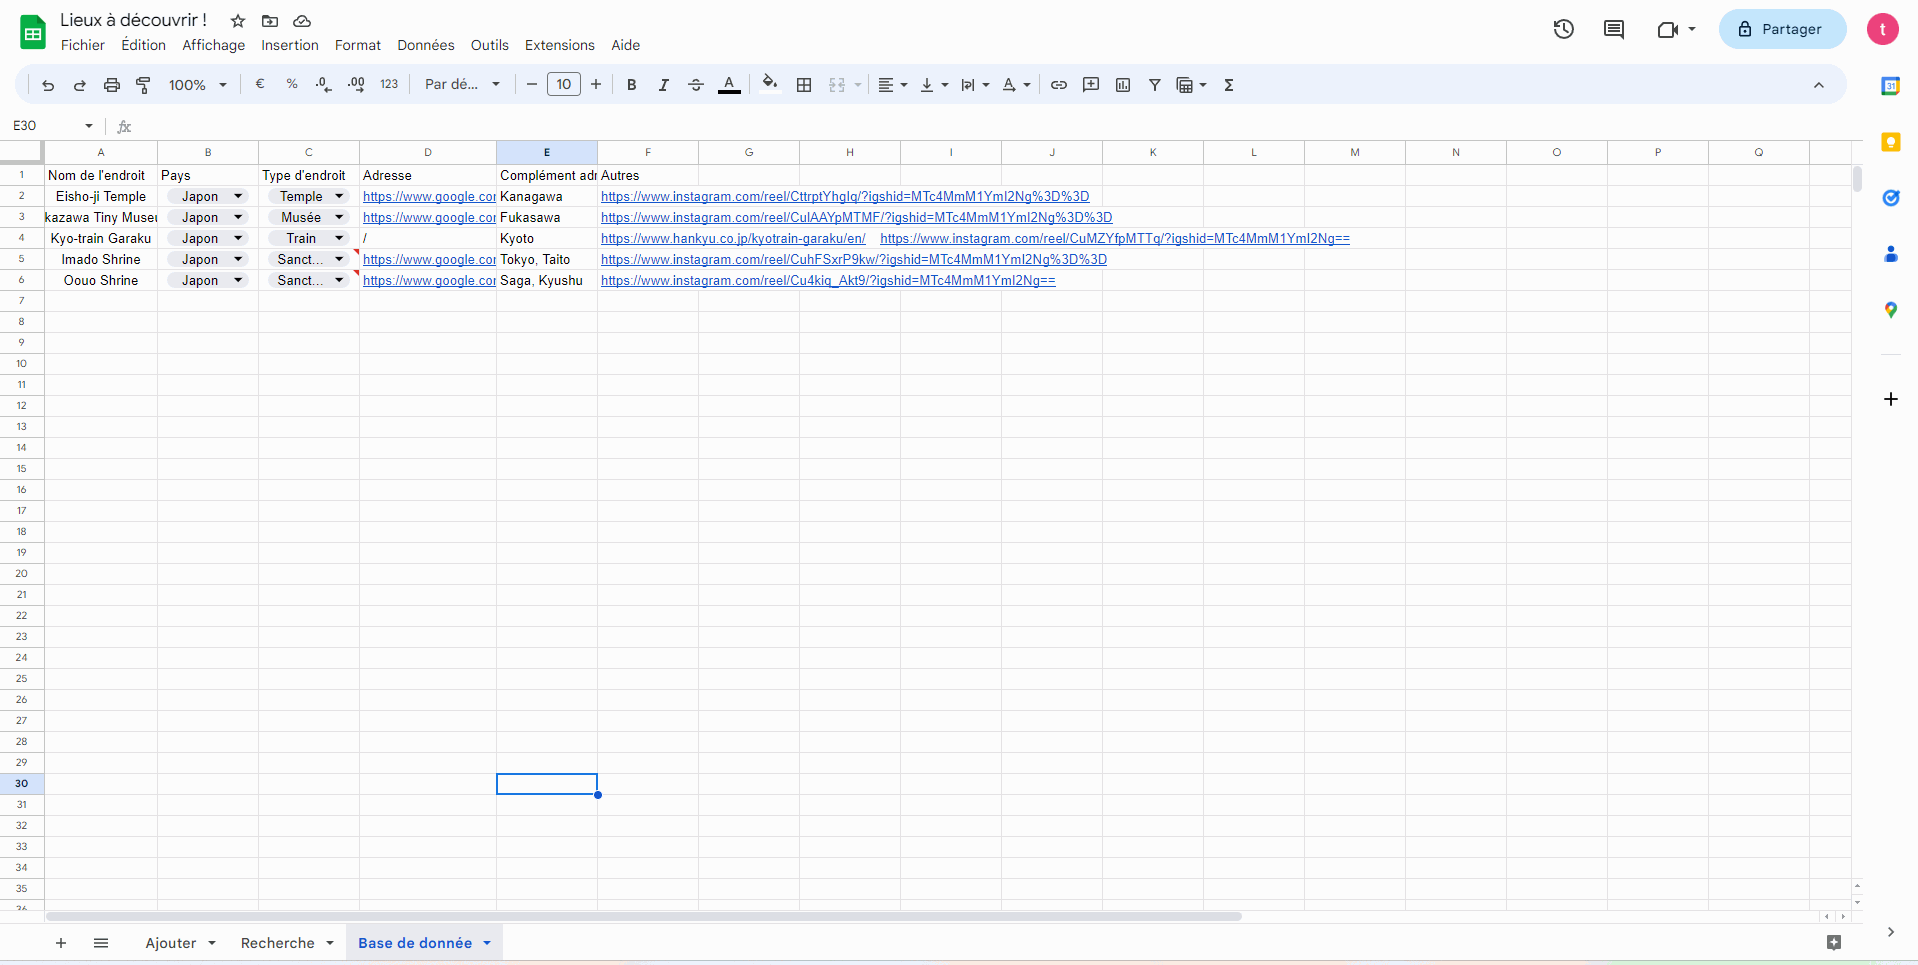Toggle bold formatting
The height and width of the screenshot is (965, 1918).
click(631, 85)
